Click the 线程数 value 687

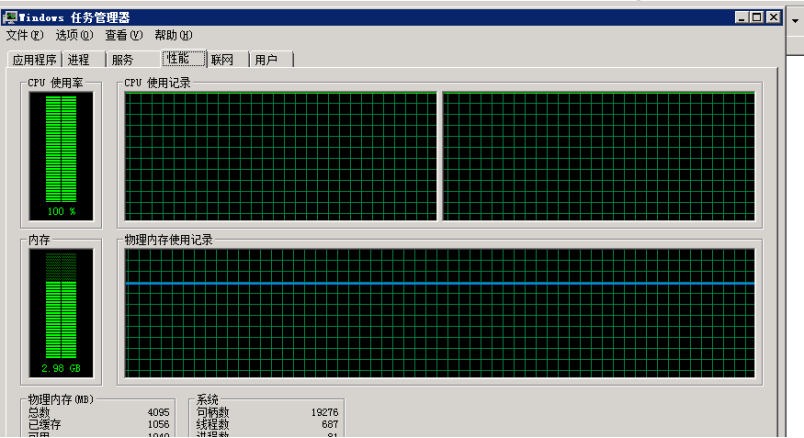pos(330,424)
